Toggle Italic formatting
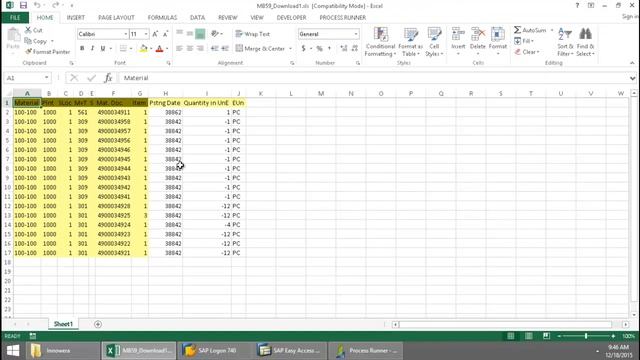Viewport: 640px width, 360px height. pyautogui.click(x=92, y=49)
